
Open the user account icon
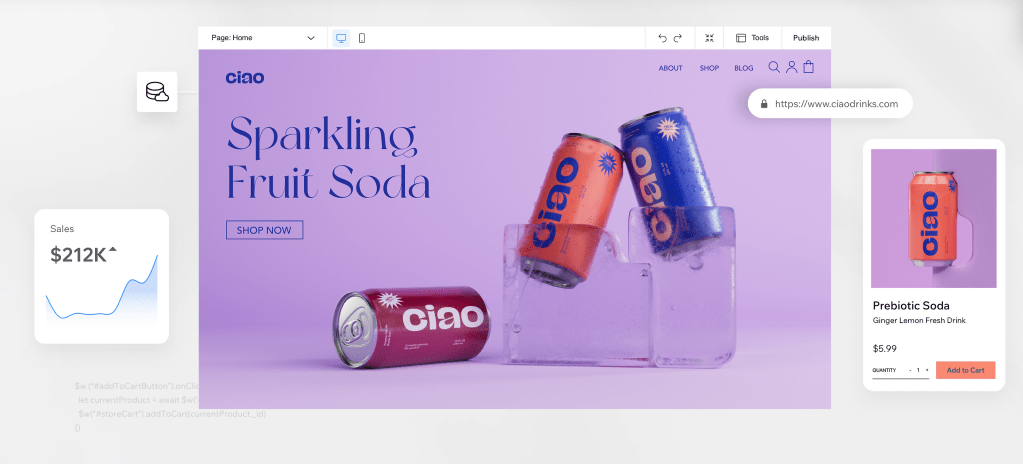coord(791,68)
